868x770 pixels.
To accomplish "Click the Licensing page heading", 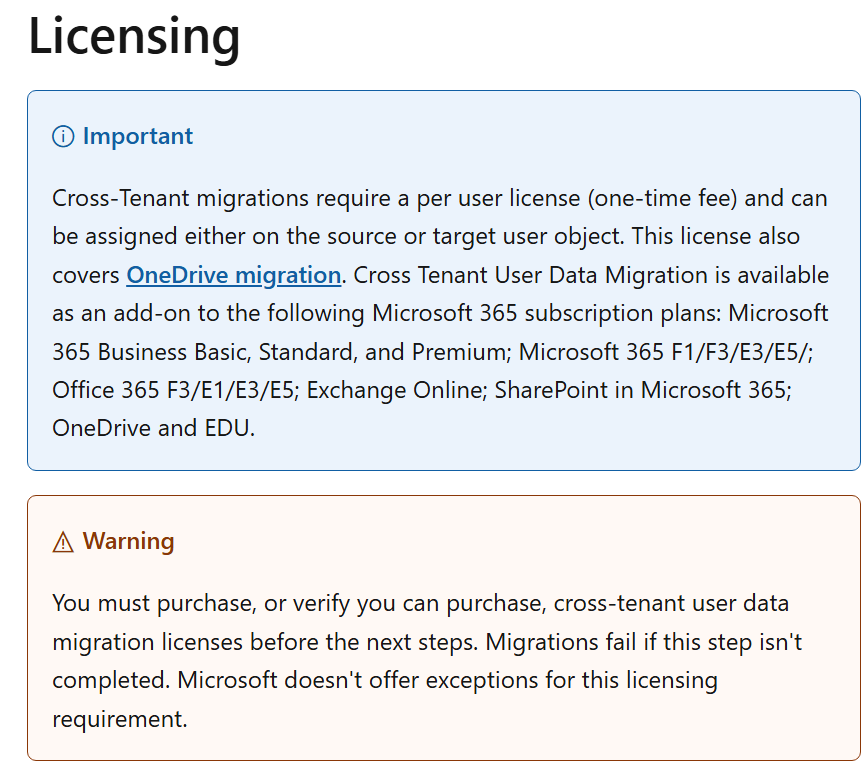I will pyautogui.click(x=134, y=36).
